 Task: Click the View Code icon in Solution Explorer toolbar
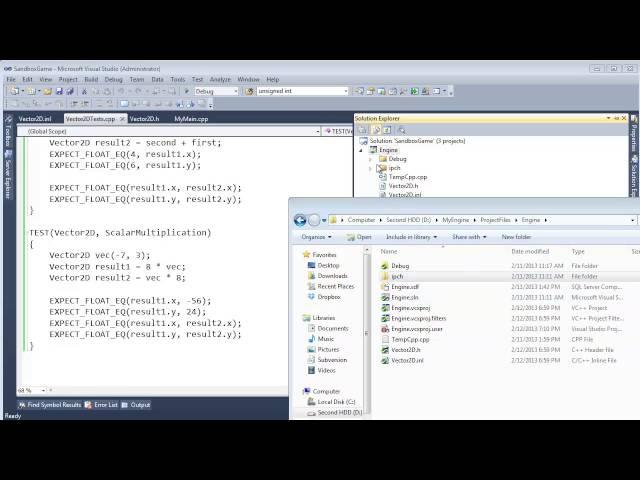[402, 130]
